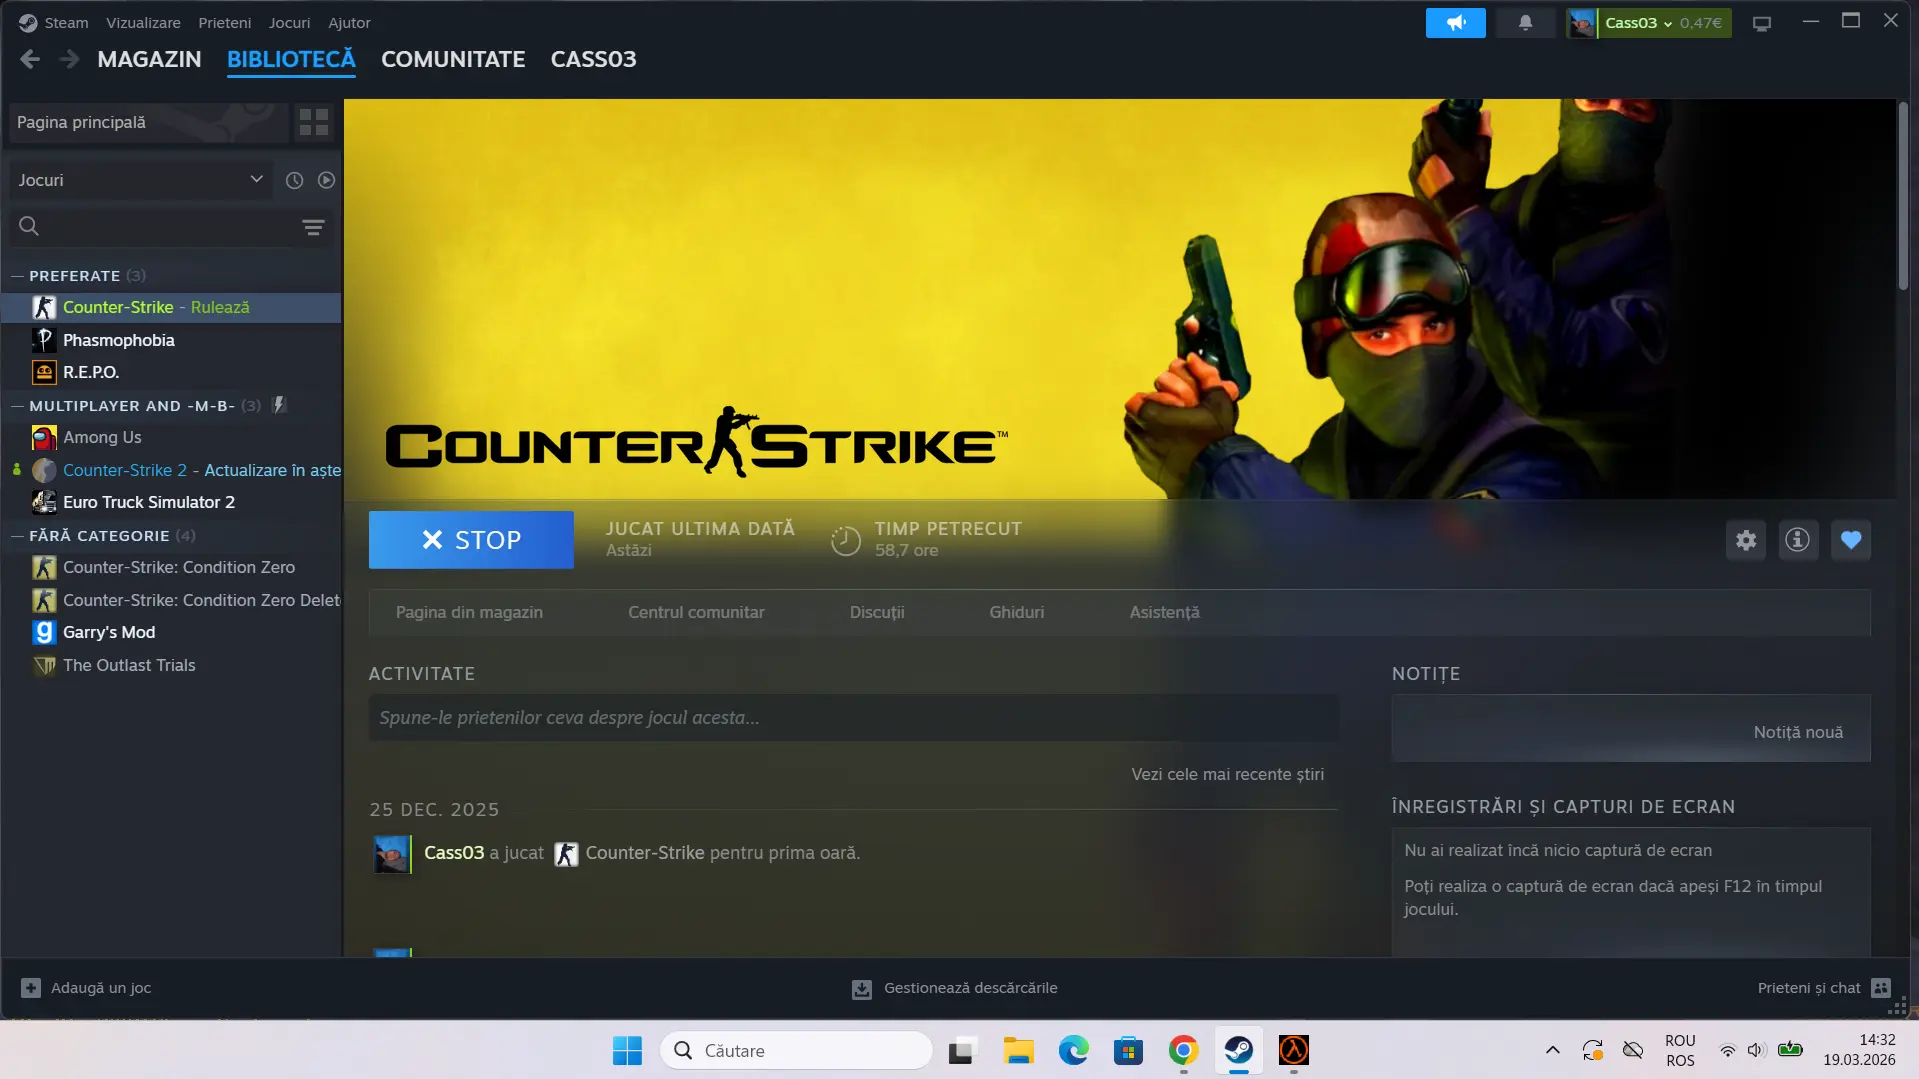This screenshot has height=1079, width=1919.
Task: Open library collections grid view
Action: click(x=314, y=122)
